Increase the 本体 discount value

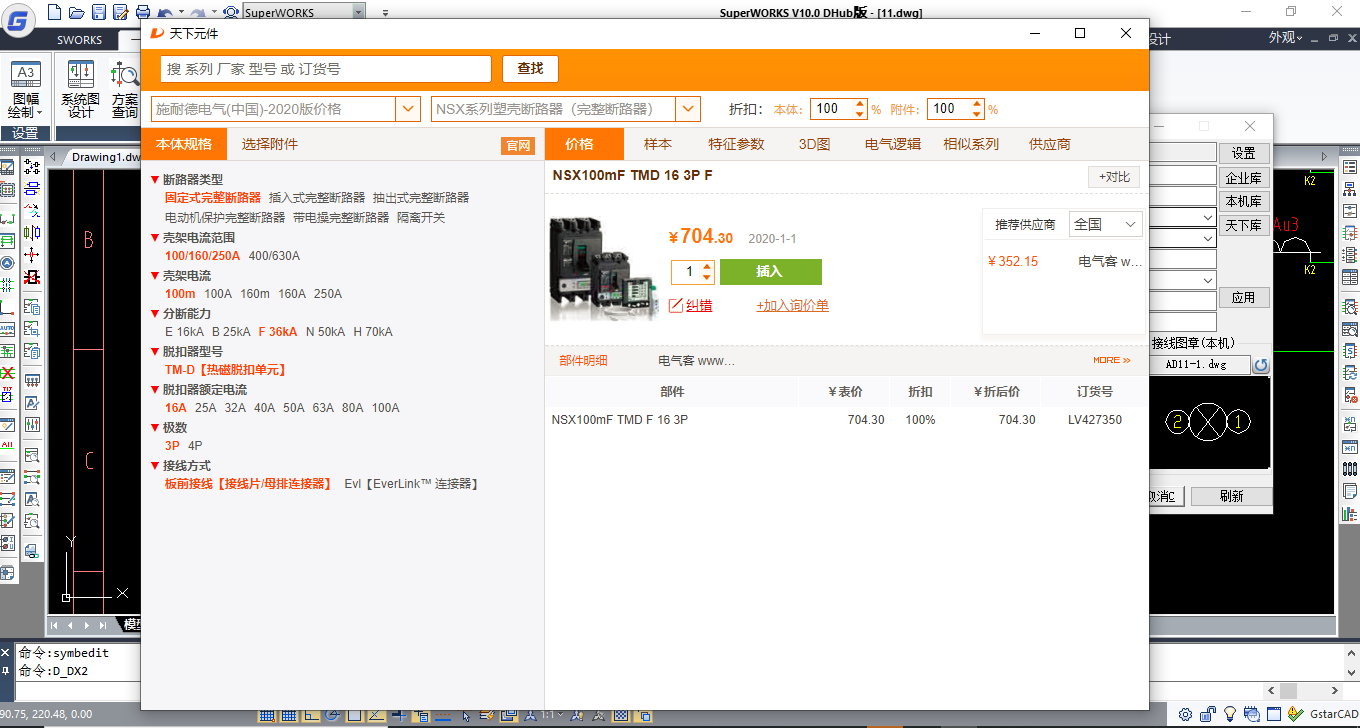pyautogui.click(x=859, y=104)
